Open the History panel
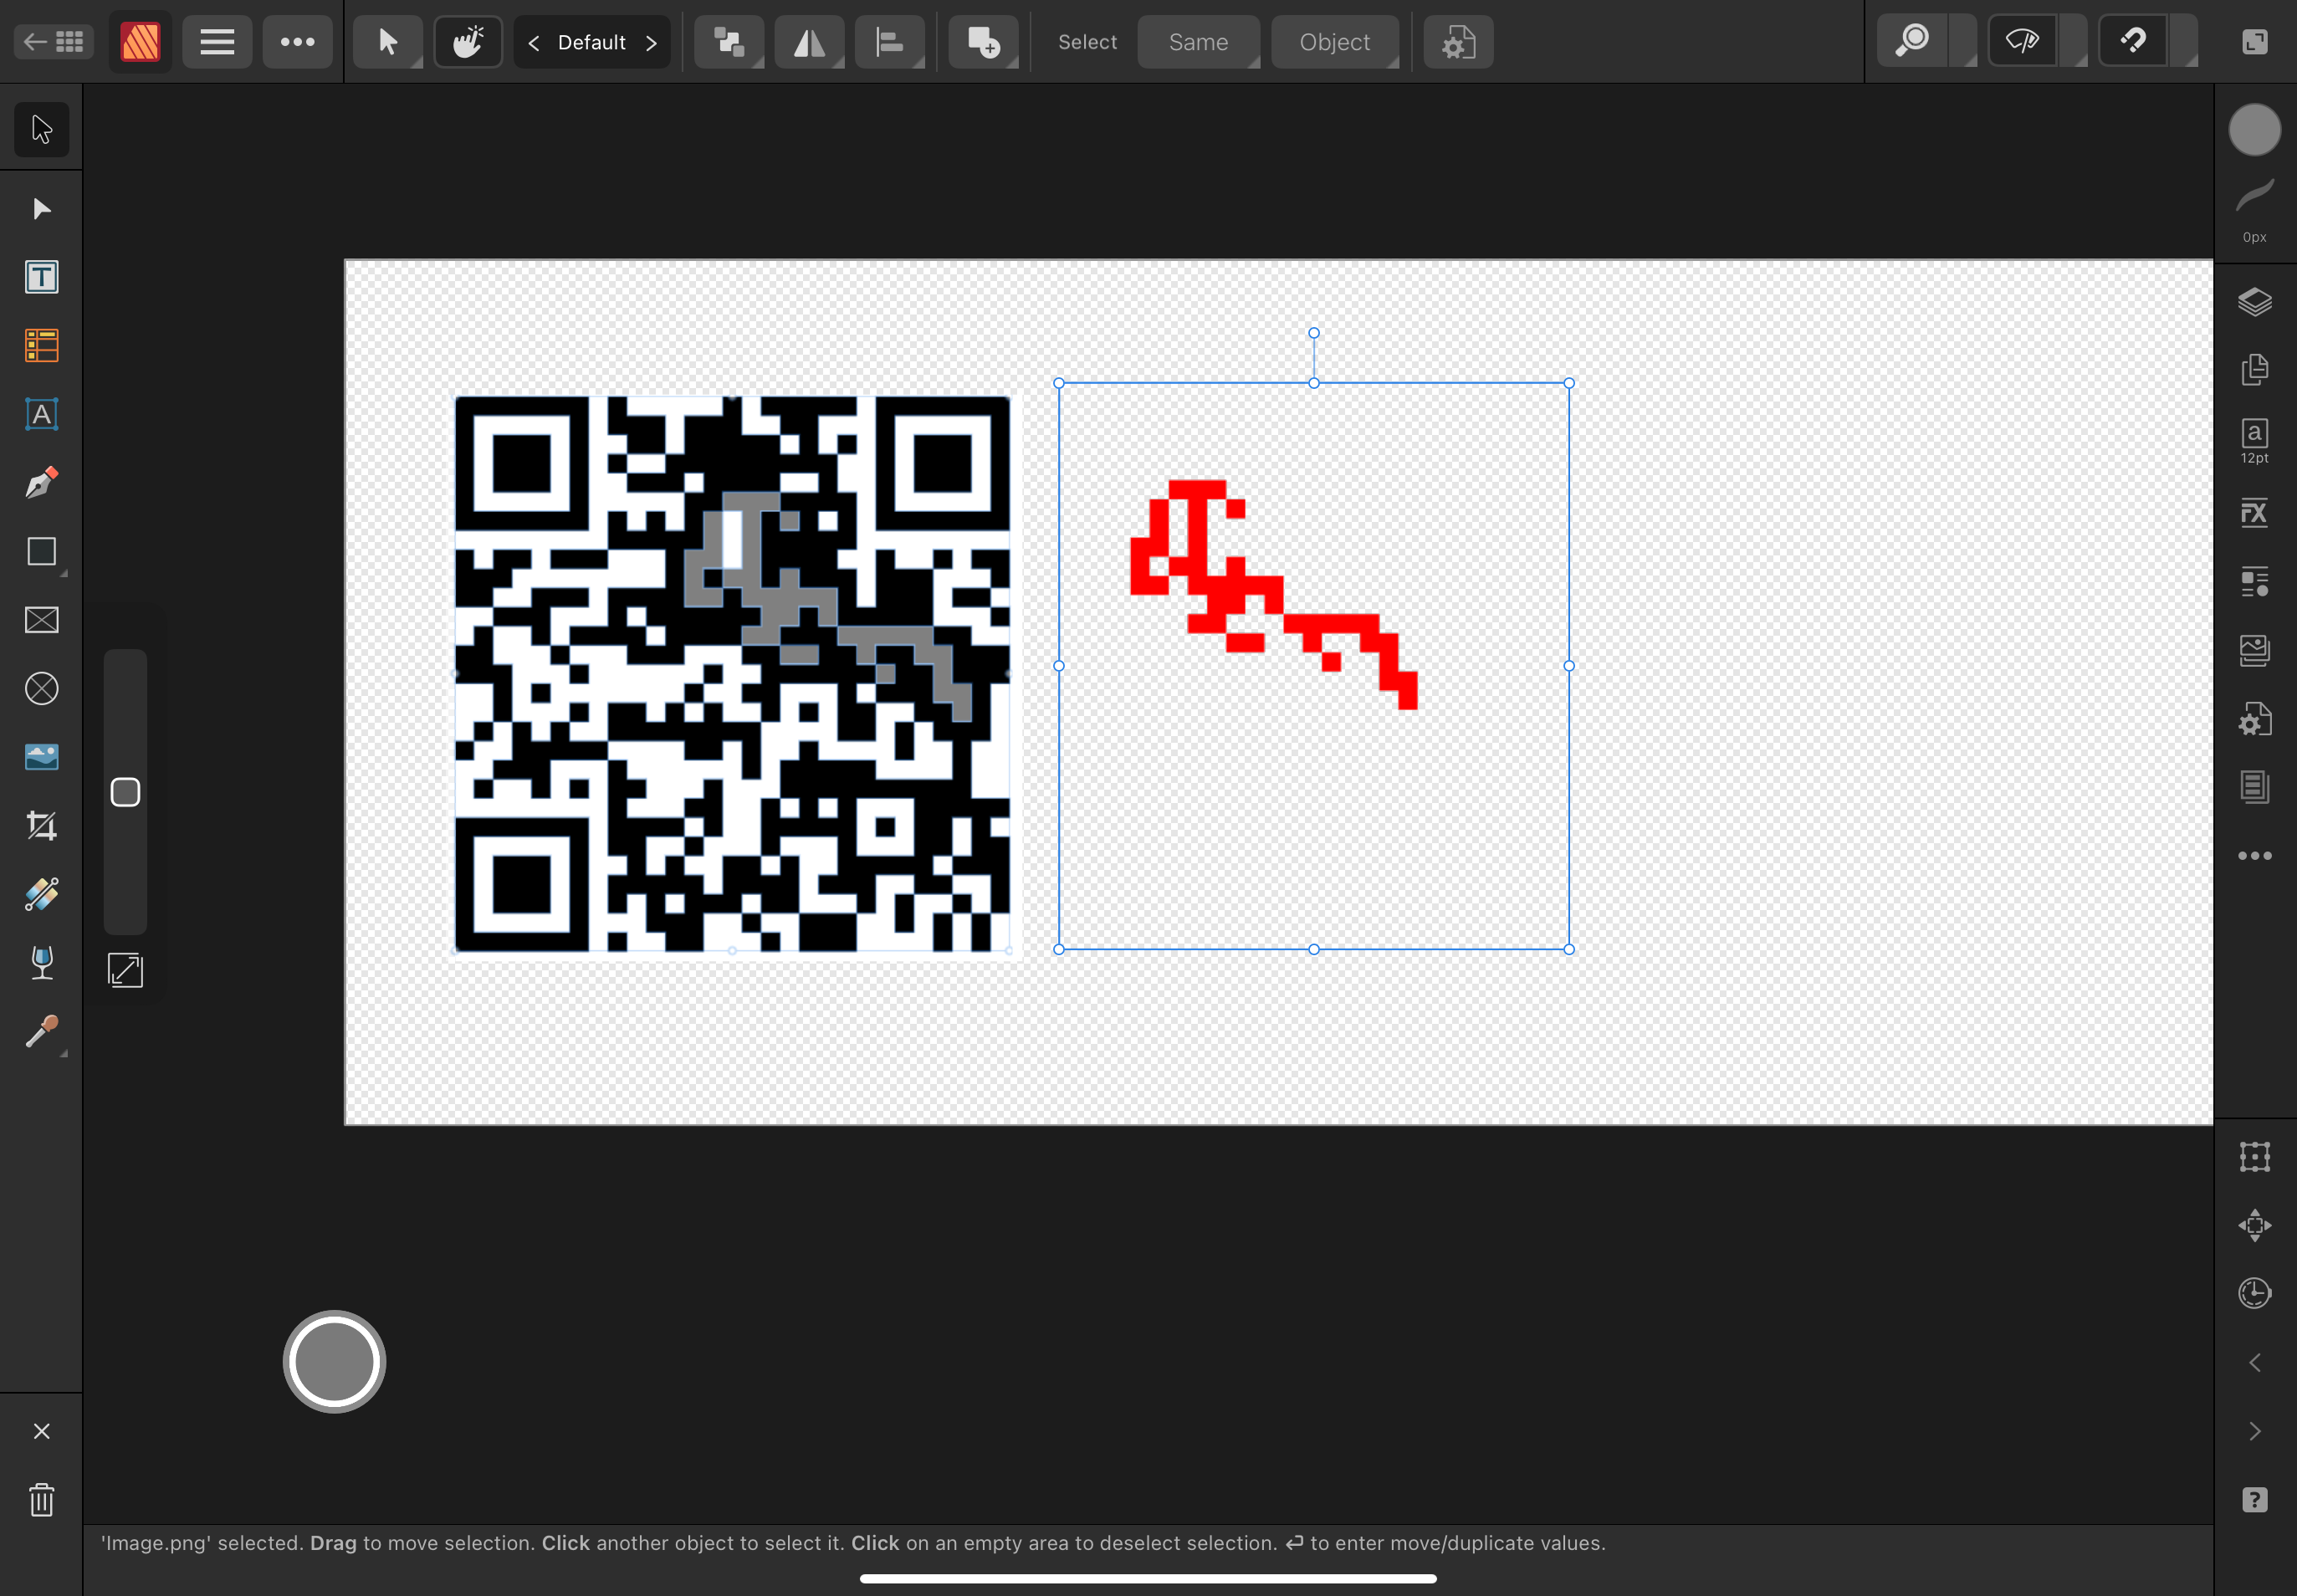Image resolution: width=2297 pixels, height=1596 pixels. [2254, 1293]
